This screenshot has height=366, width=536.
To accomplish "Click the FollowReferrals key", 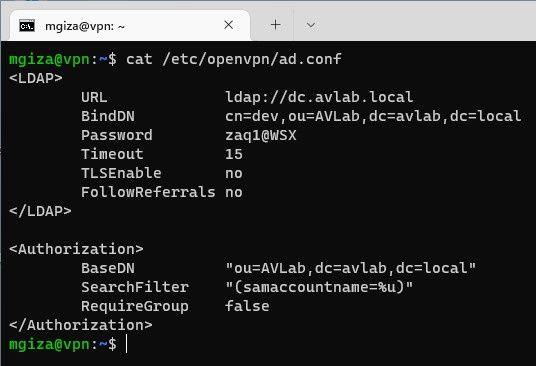I will click(x=148, y=192).
